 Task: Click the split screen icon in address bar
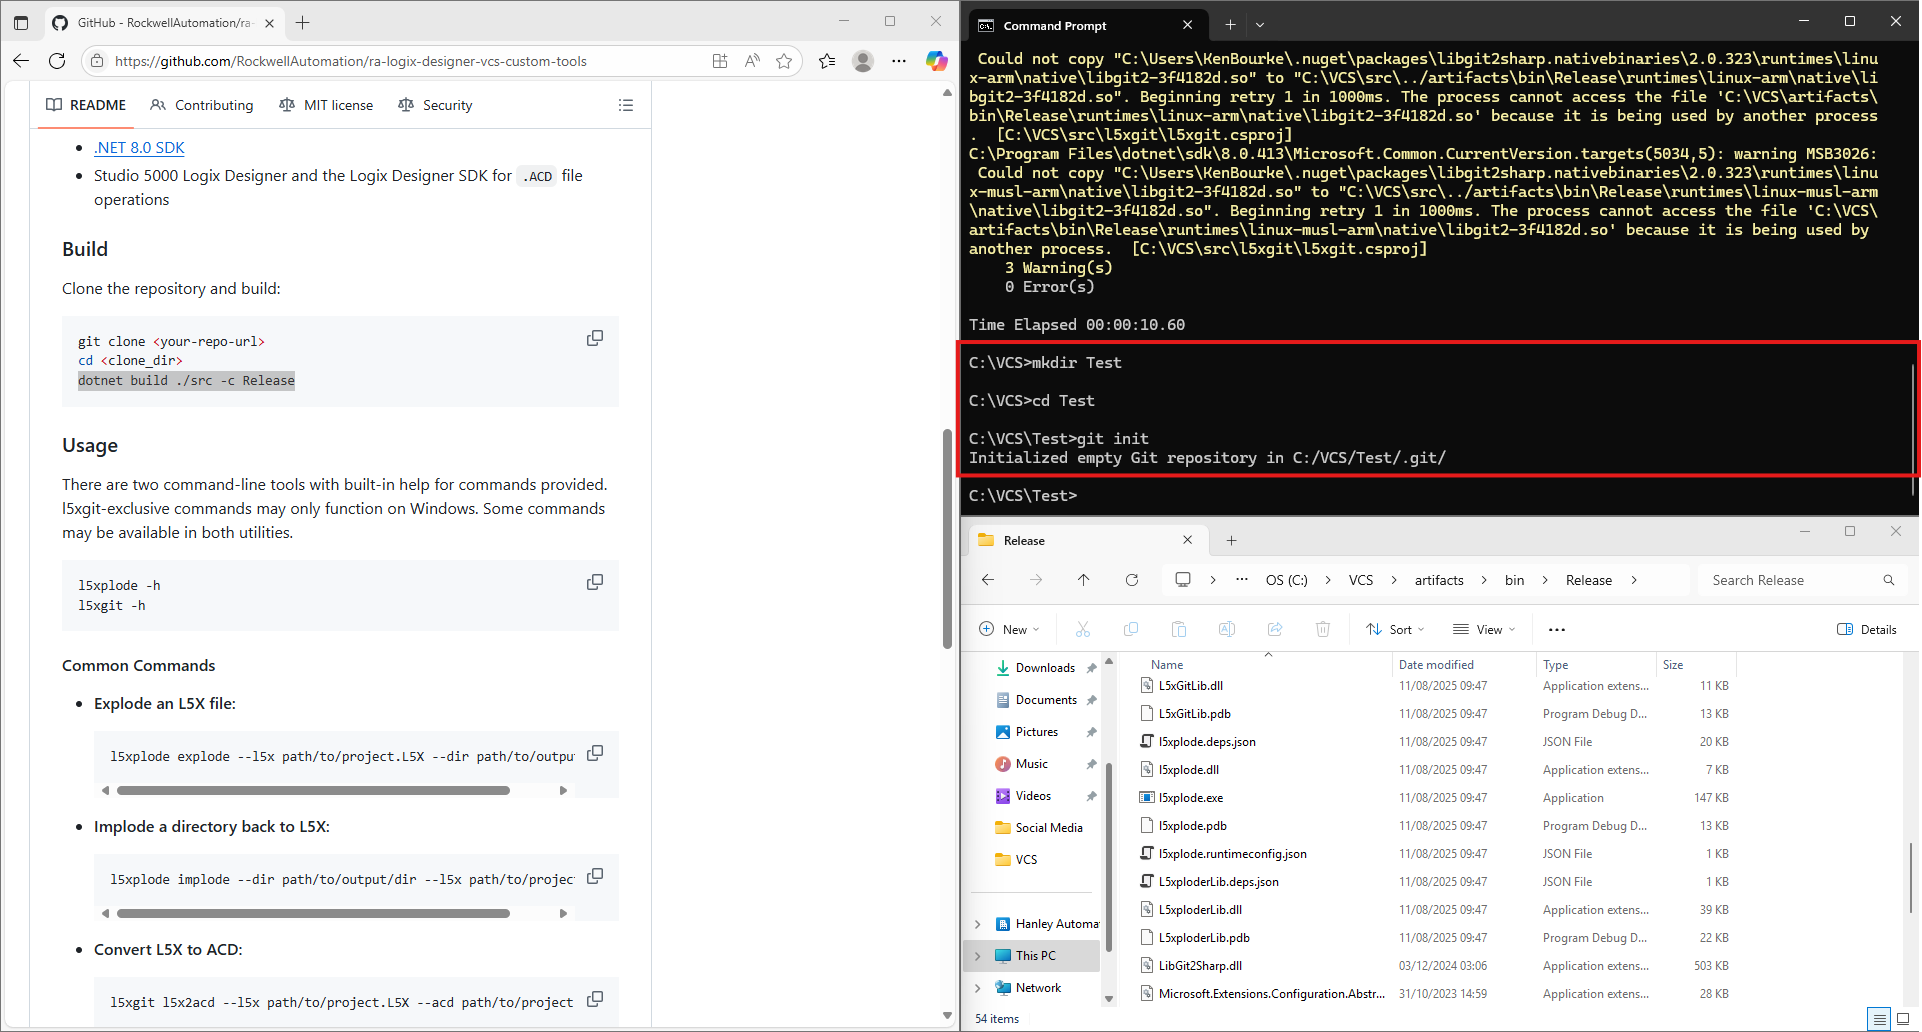pyautogui.click(x=720, y=61)
